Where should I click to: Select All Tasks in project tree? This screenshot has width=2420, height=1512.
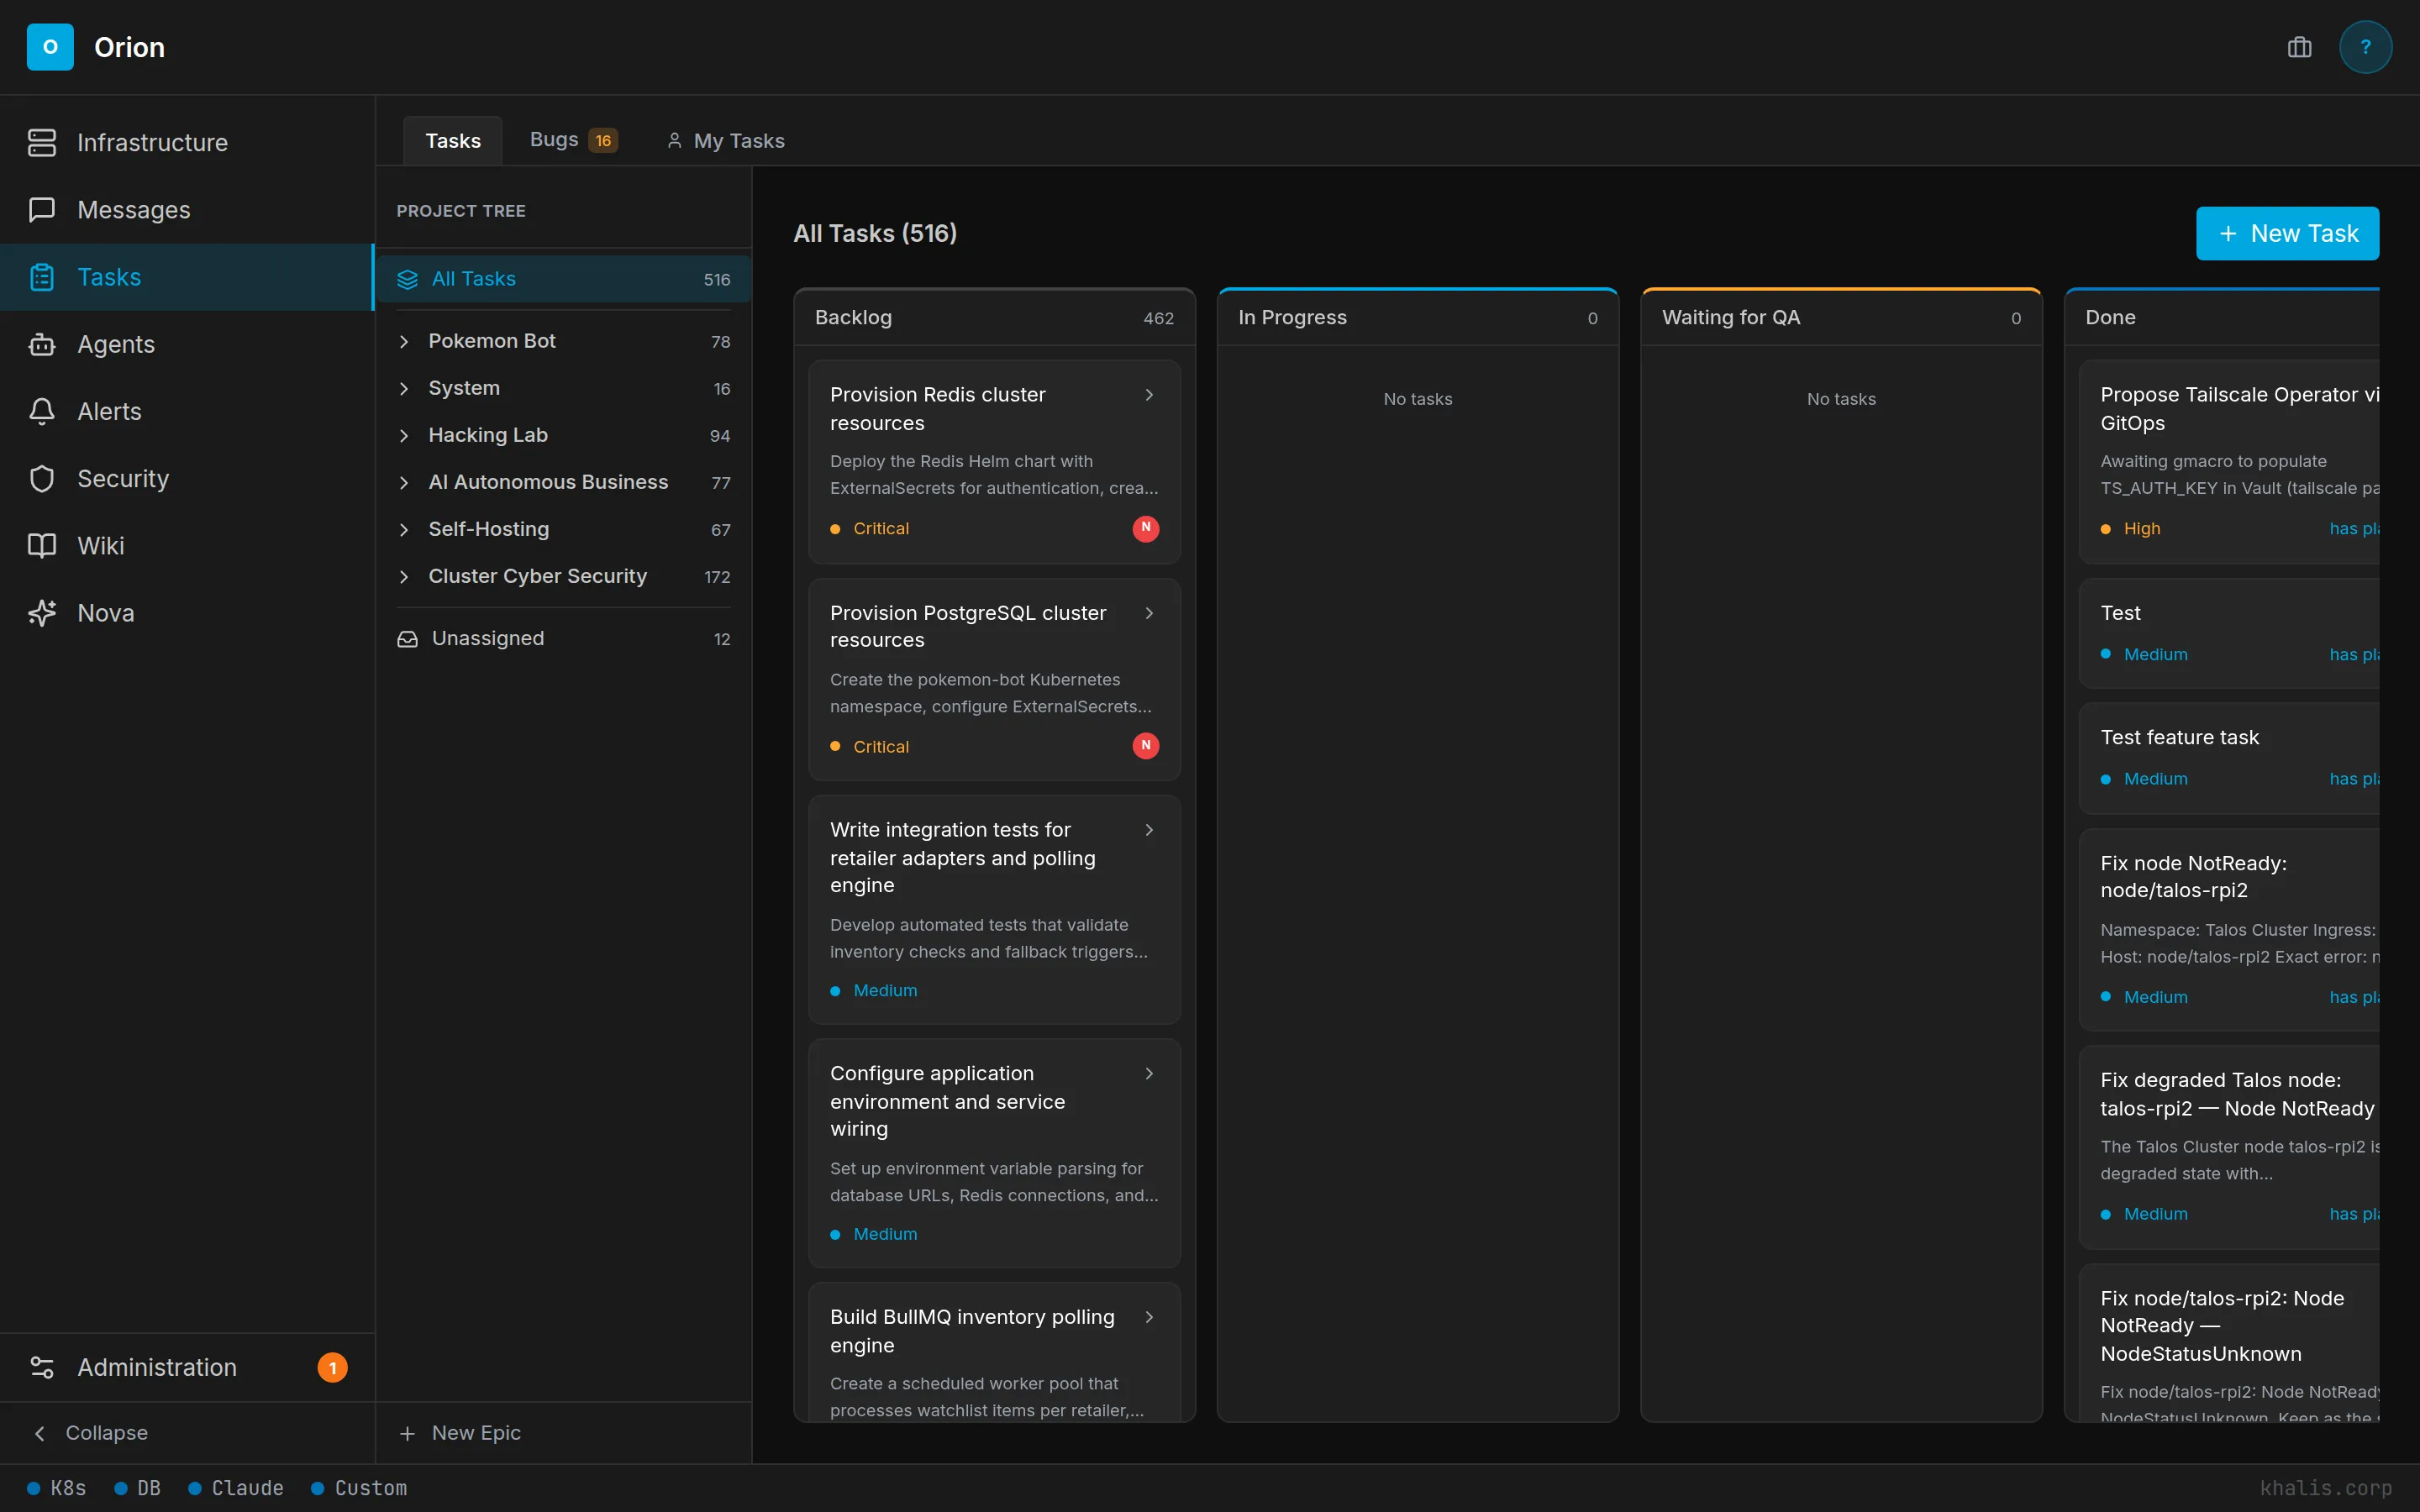563,279
